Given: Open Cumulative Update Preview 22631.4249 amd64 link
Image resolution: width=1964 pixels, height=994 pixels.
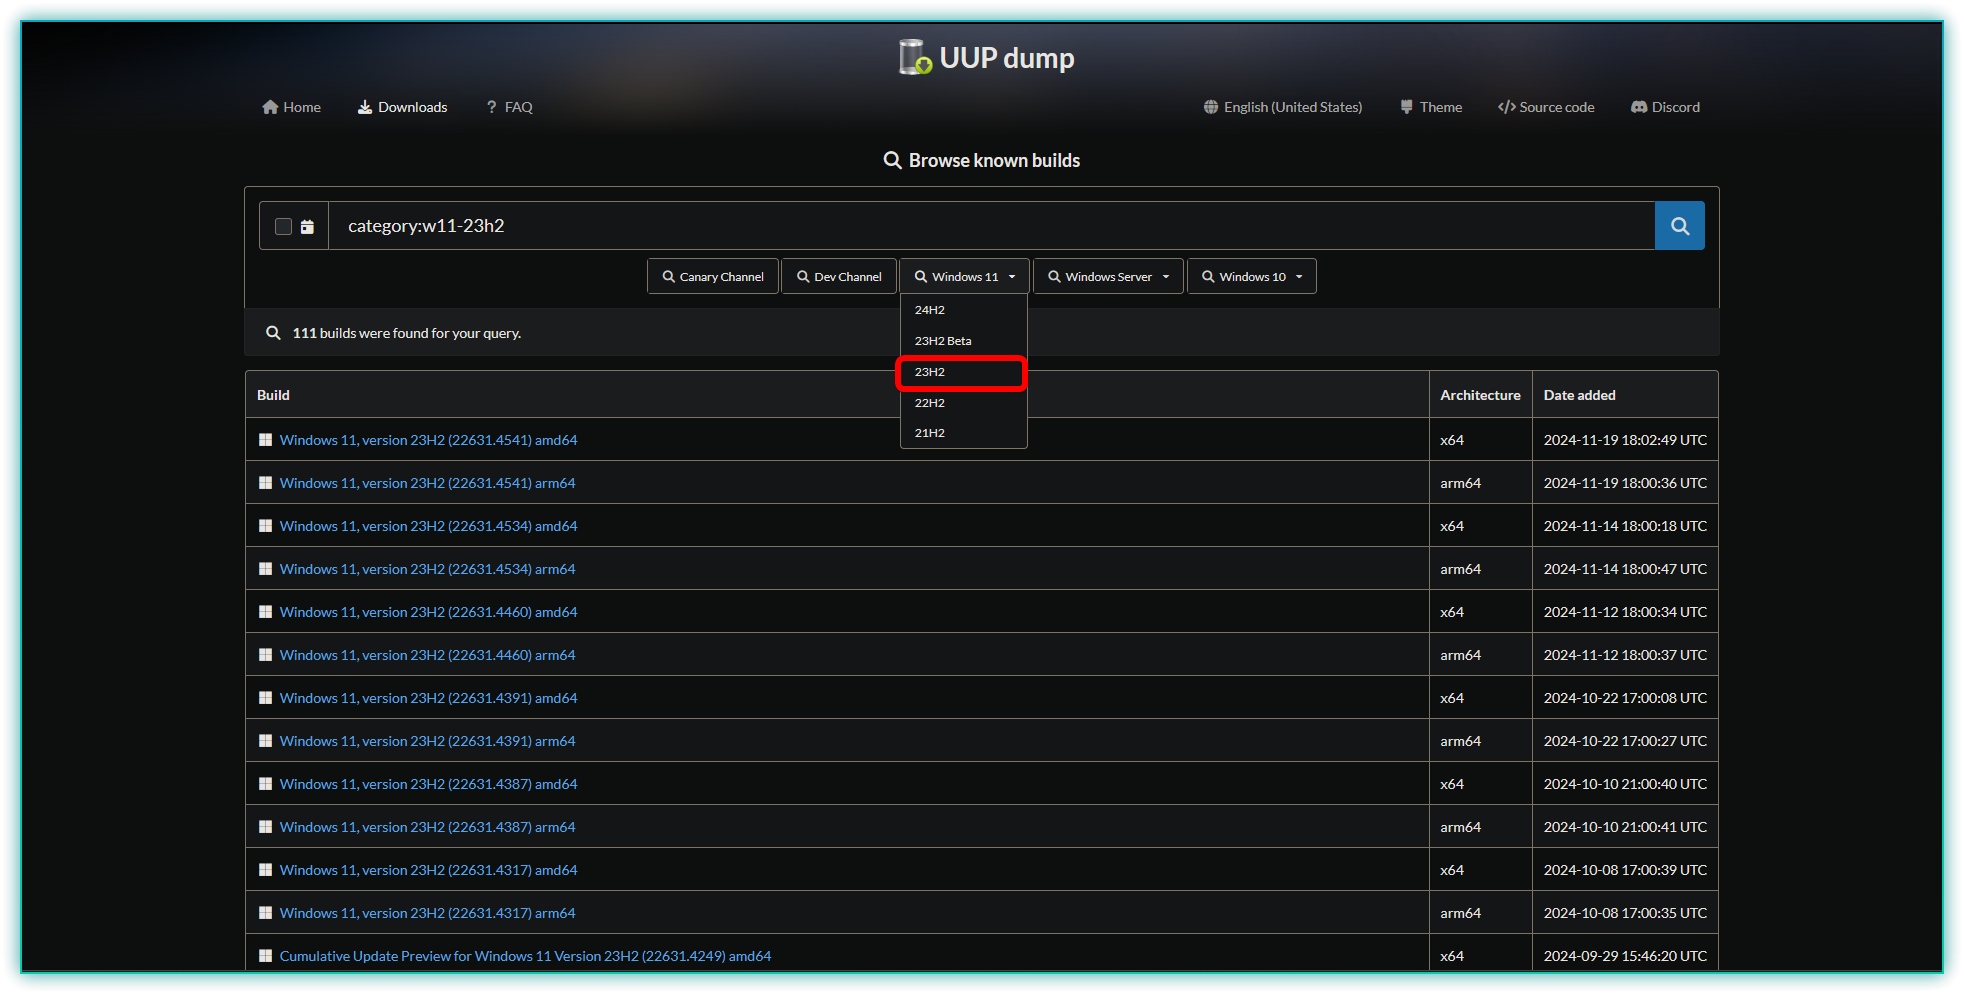Looking at the screenshot, I should click(x=525, y=956).
